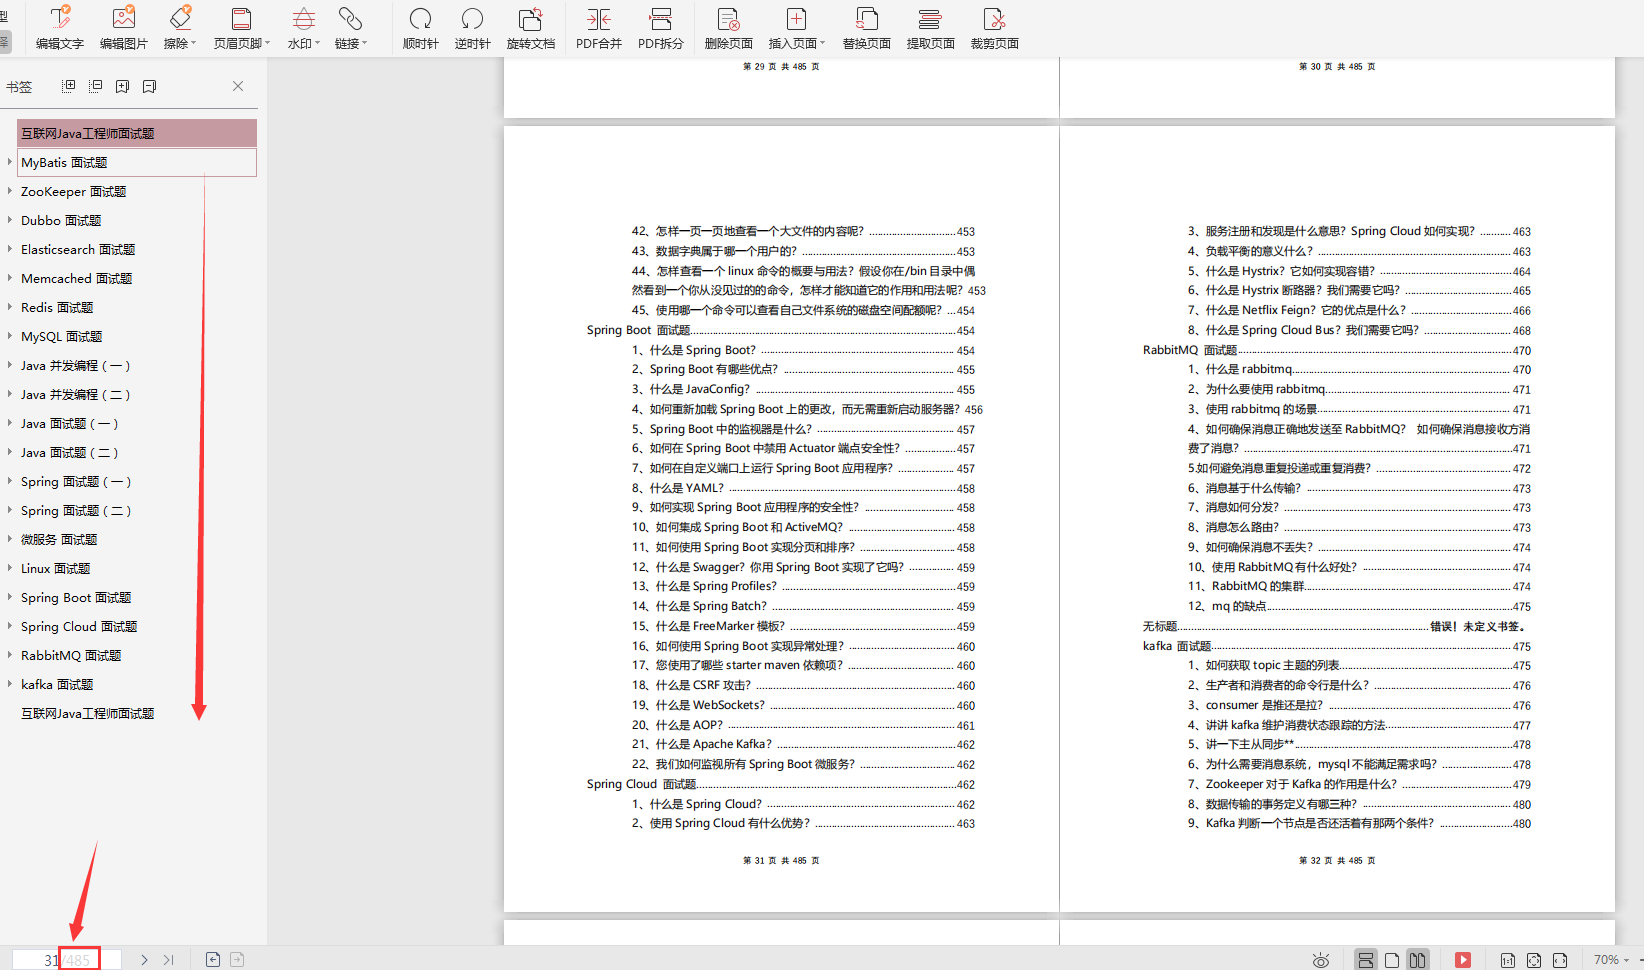The height and width of the screenshot is (970, 1644).
Task: Go back to previous view
Action: point(213,959)
